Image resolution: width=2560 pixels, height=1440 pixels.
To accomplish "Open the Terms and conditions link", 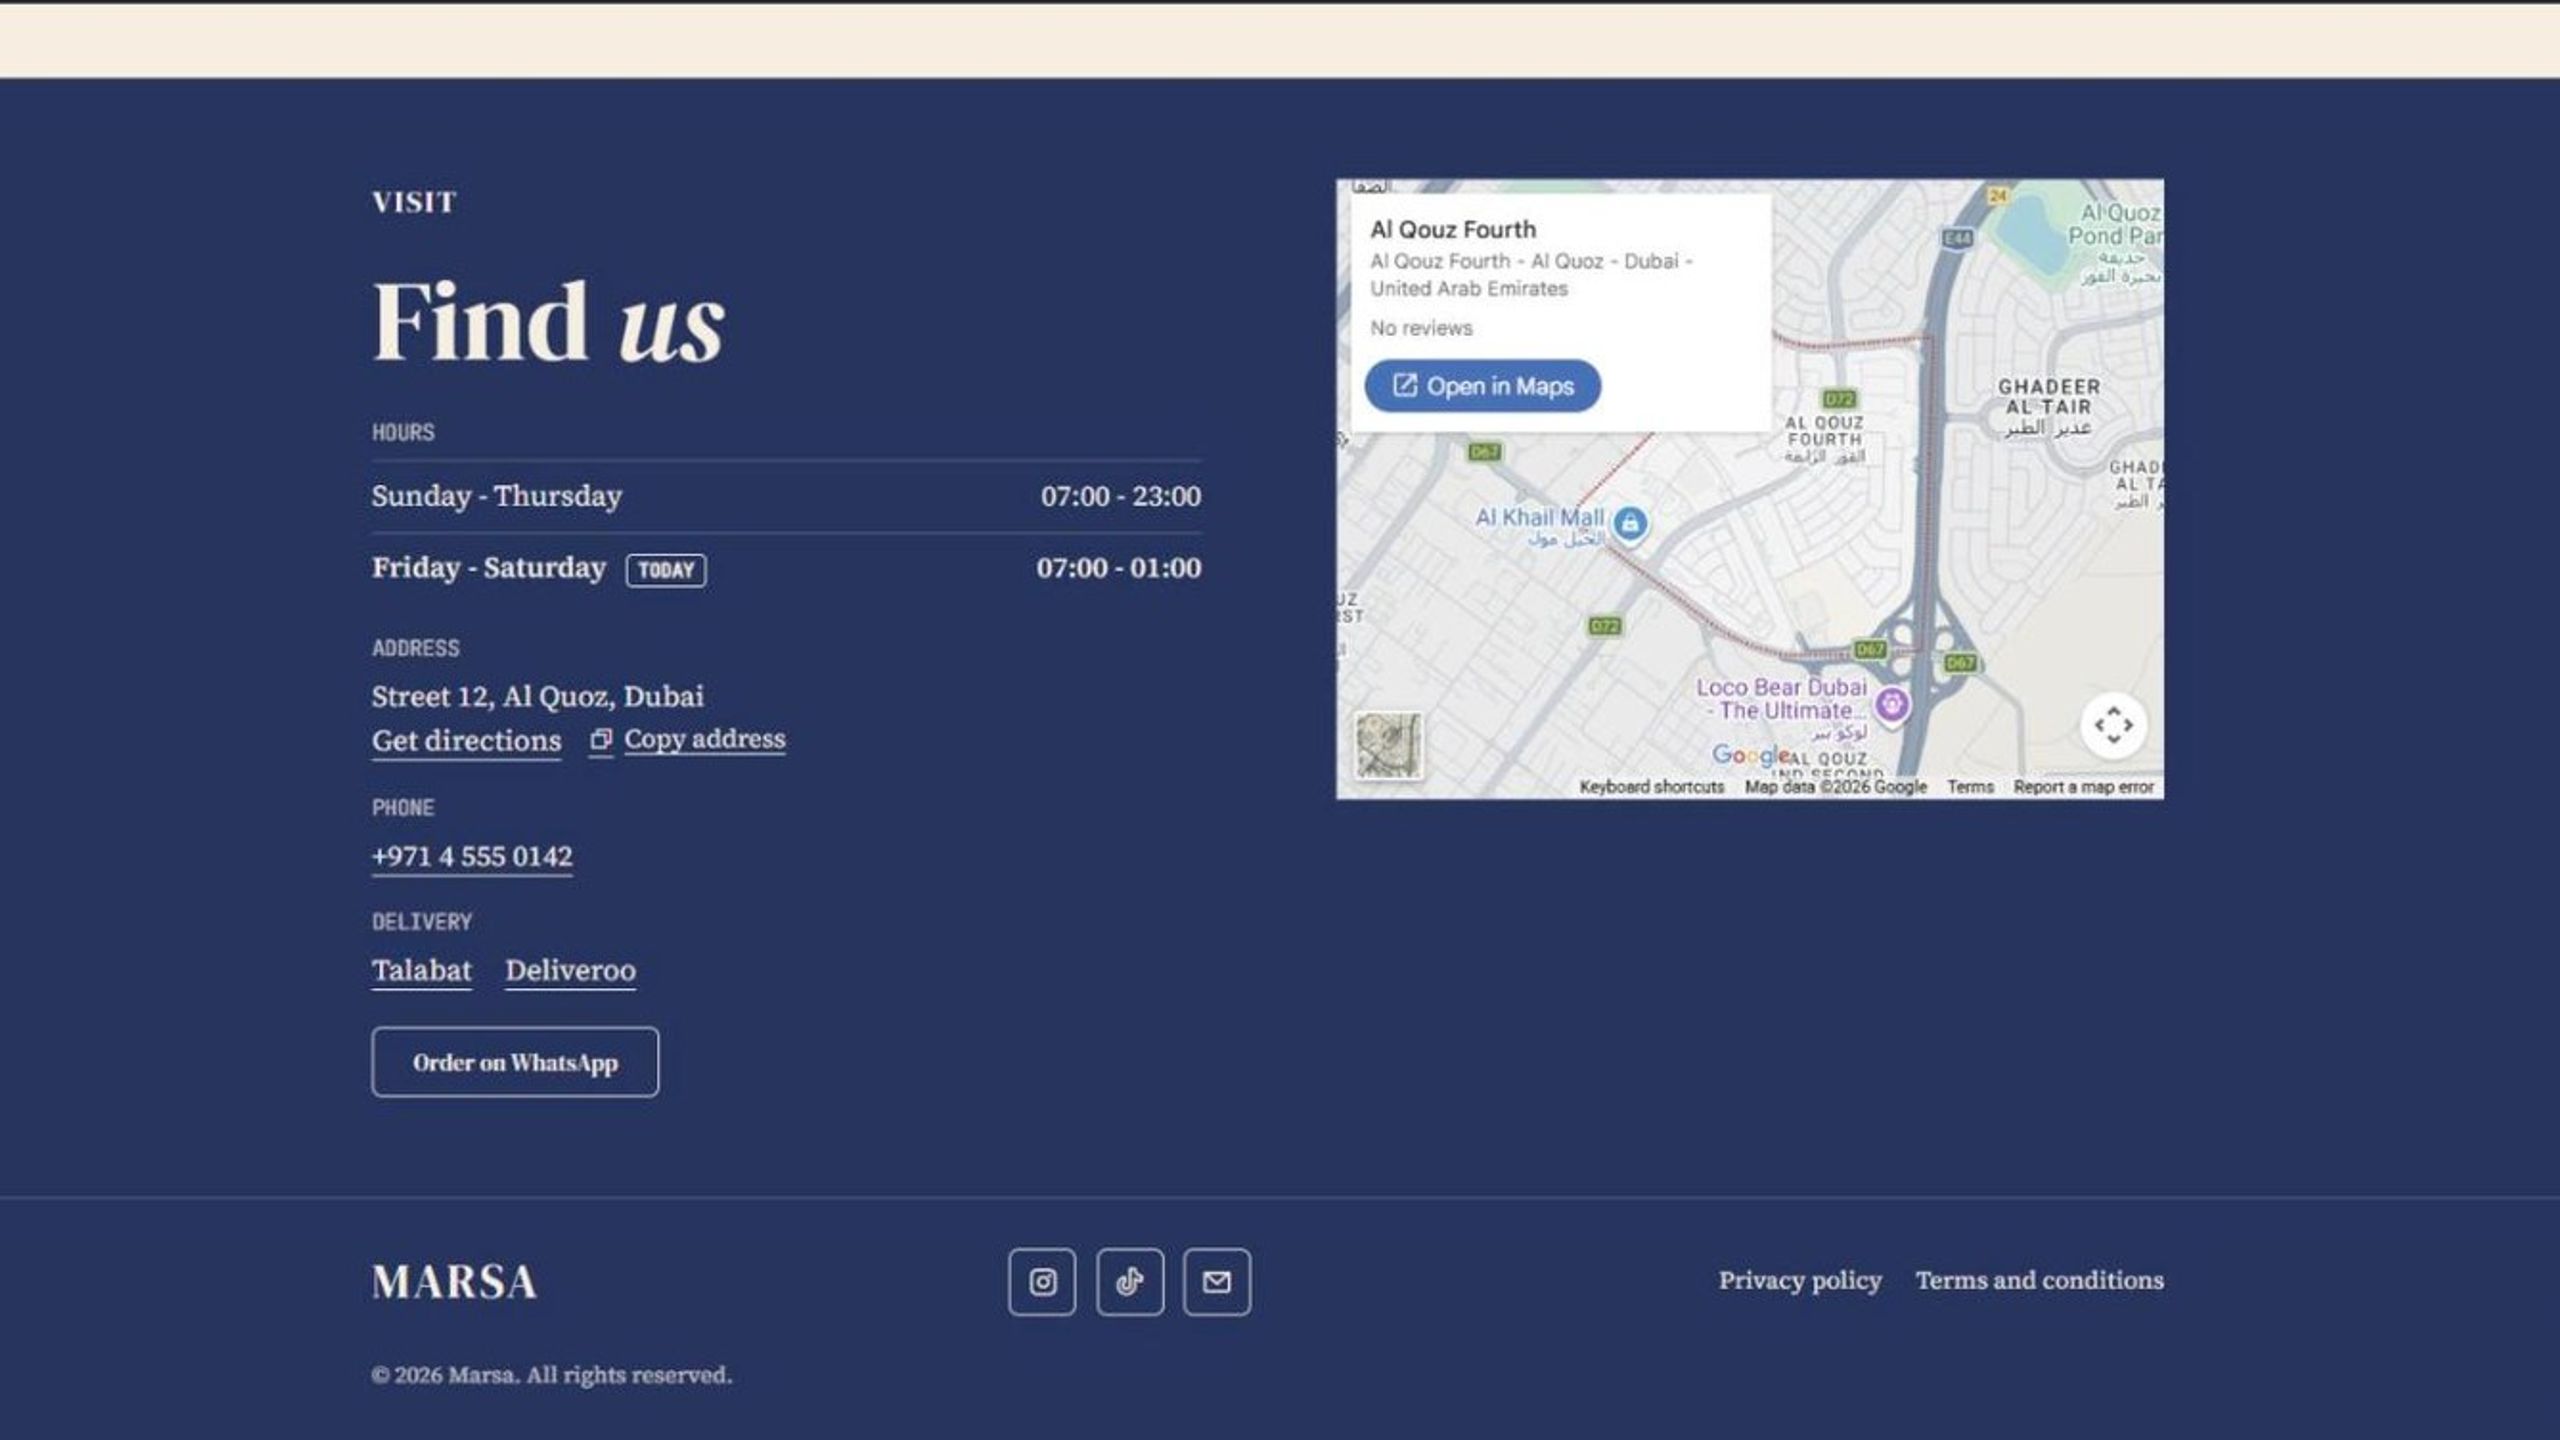I will coord(2040,1281).
